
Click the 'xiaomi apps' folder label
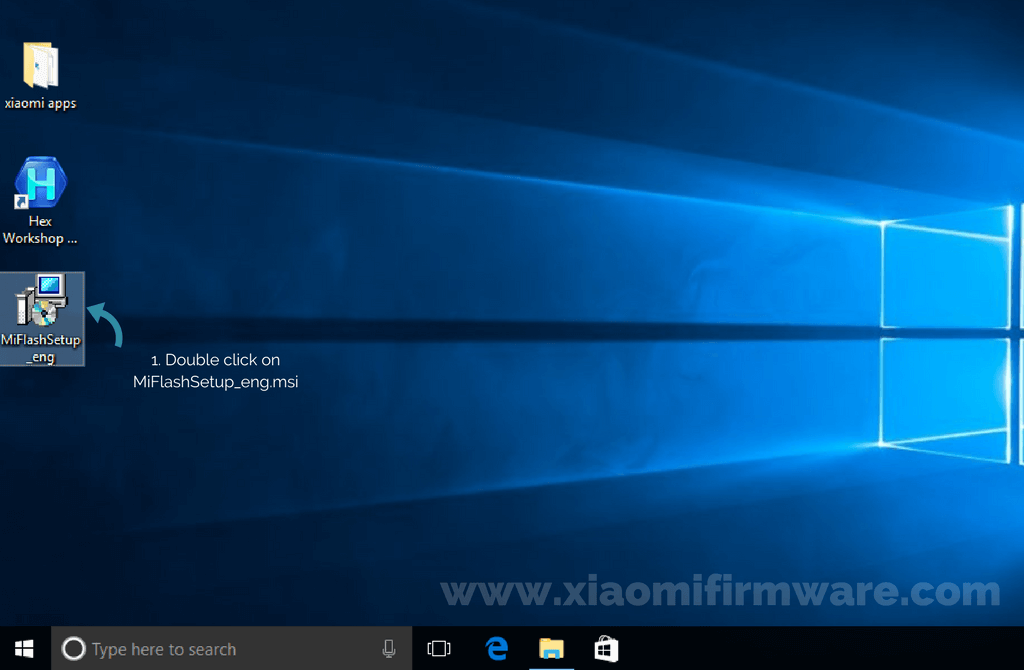click(x=40, y=103)
